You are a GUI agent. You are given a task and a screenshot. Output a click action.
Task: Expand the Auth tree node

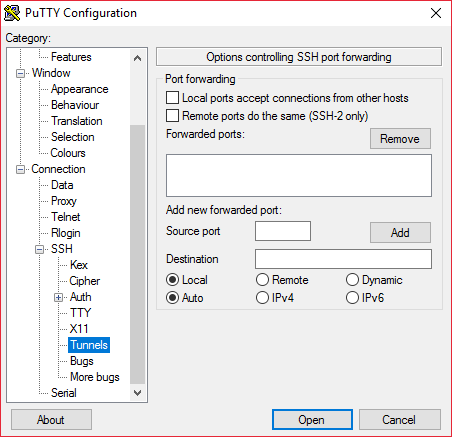[58, 297]
